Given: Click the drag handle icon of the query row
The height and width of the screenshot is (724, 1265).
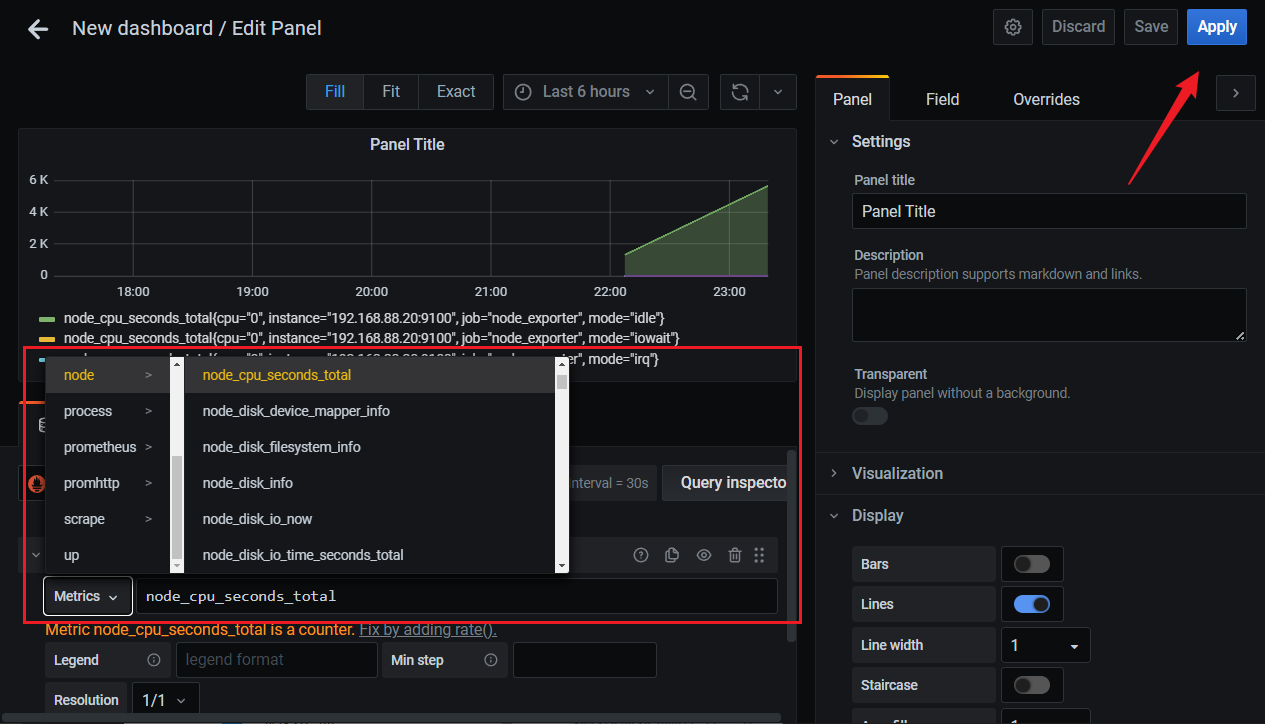Looking at the screenshot, I should [x=759, y=555].
